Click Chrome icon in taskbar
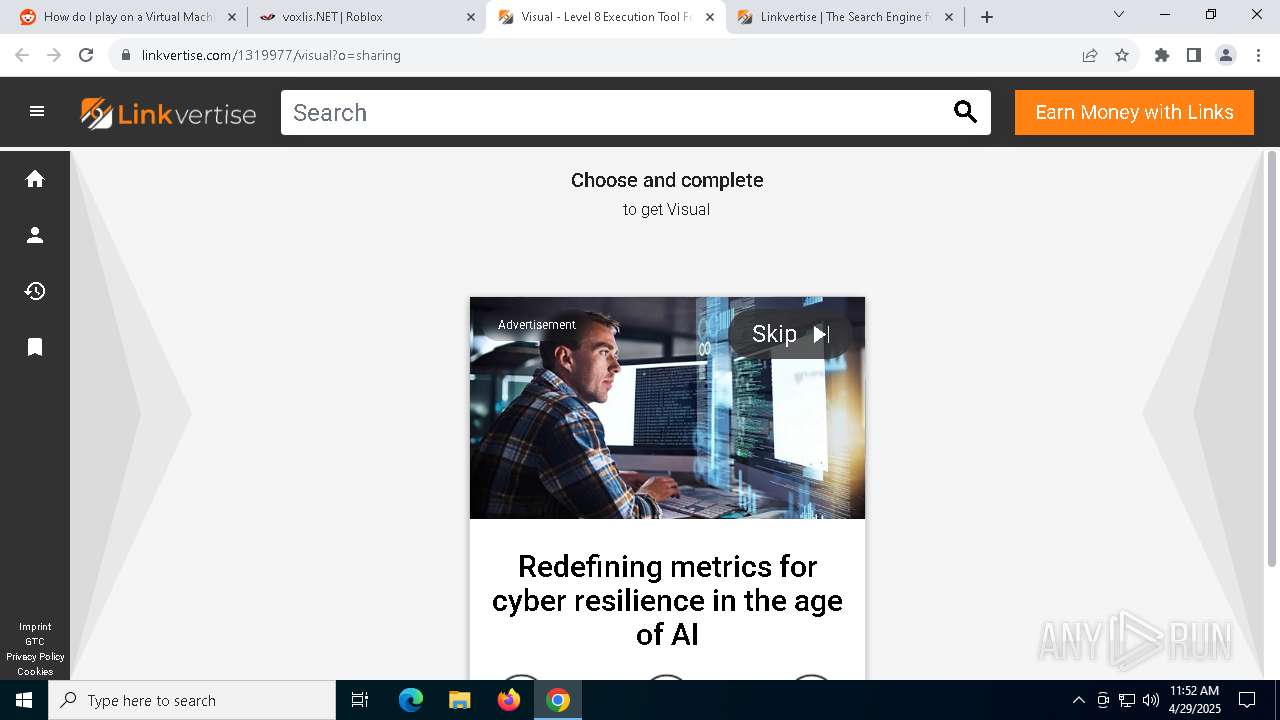The height and width of the screenshot is (720, 1280). coord(558,700)
